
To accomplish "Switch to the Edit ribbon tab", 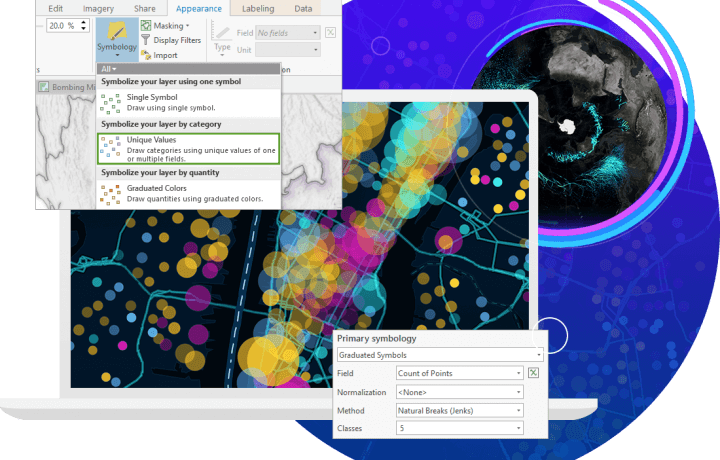I will coord(56,8).
